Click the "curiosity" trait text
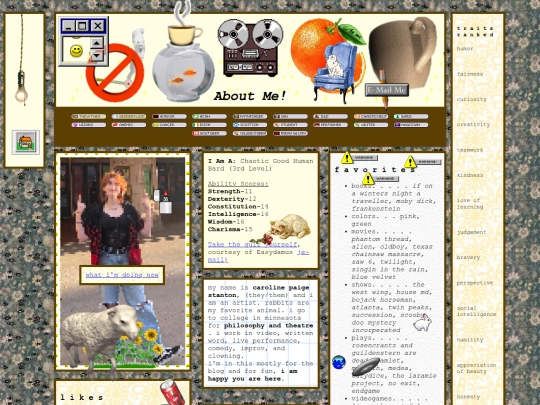540x405 pixels. [471, 99]
